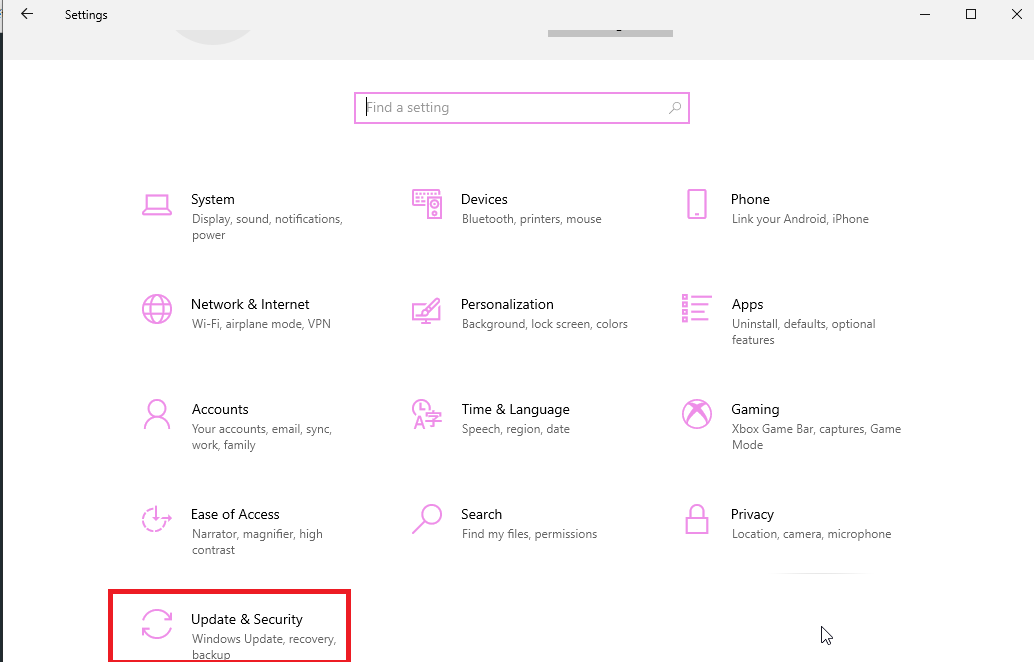Open the Privacy lock icon
The height and width of the screenshot is (662, 1034).
click(x=697, y=519)
